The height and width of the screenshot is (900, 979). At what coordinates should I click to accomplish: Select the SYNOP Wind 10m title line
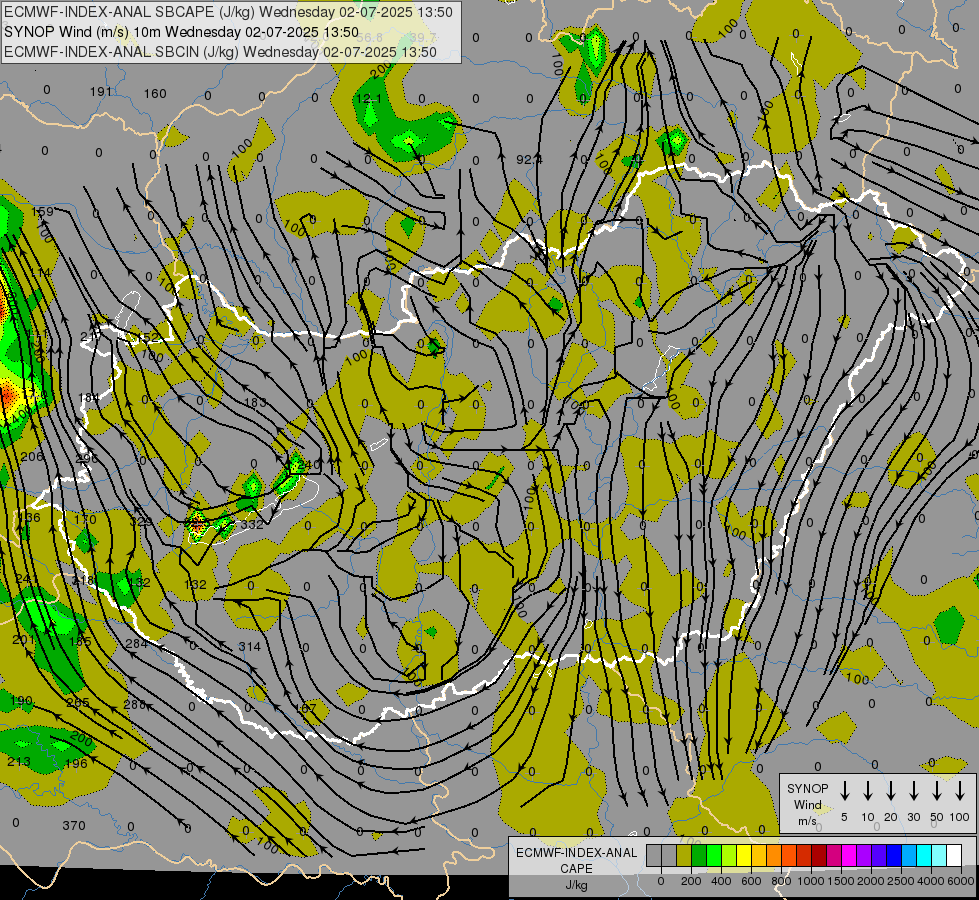(x=181, y=32)
